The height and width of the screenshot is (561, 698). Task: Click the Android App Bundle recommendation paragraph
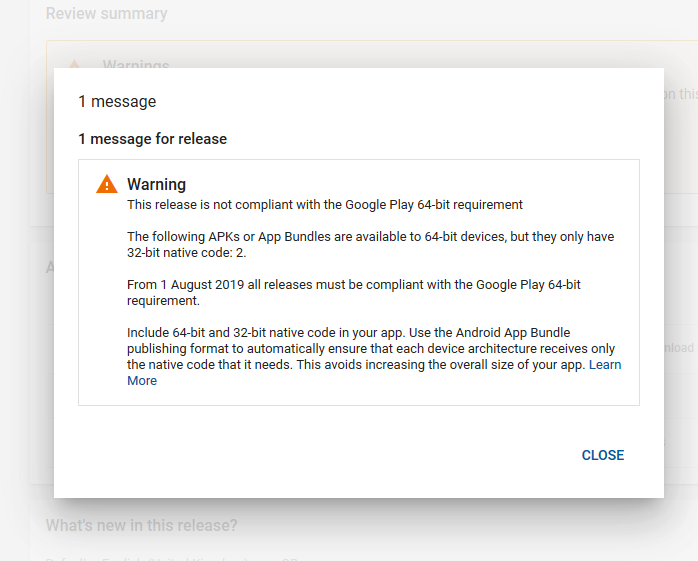374,357
